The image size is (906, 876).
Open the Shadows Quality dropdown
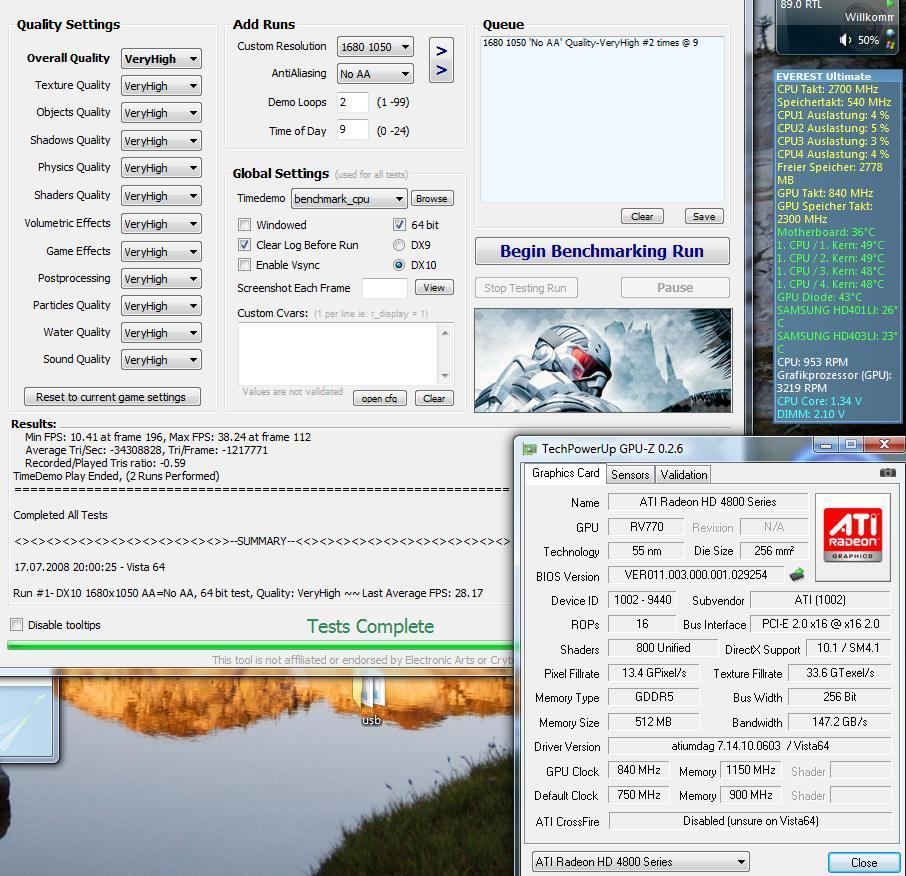[161, 141]
